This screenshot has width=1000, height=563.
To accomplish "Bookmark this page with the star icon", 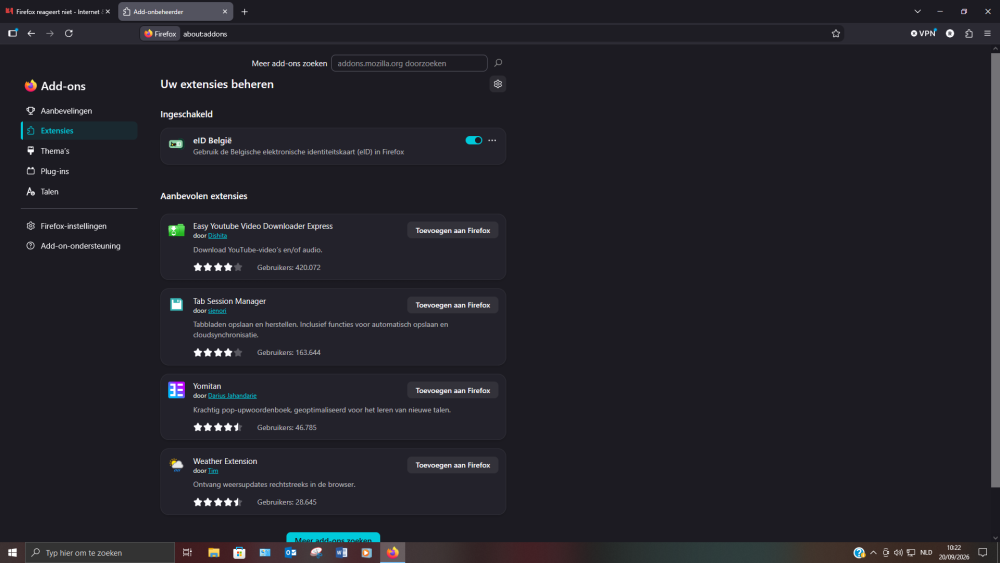I will [835, 34].
